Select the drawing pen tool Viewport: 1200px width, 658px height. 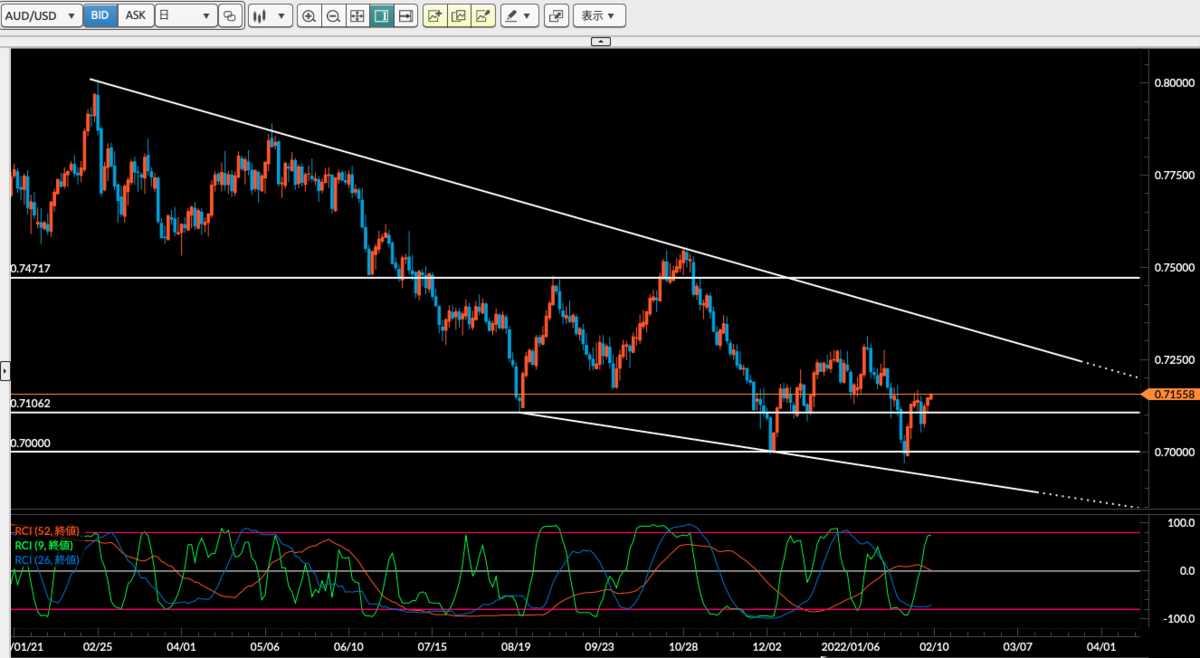pos(512,15)
